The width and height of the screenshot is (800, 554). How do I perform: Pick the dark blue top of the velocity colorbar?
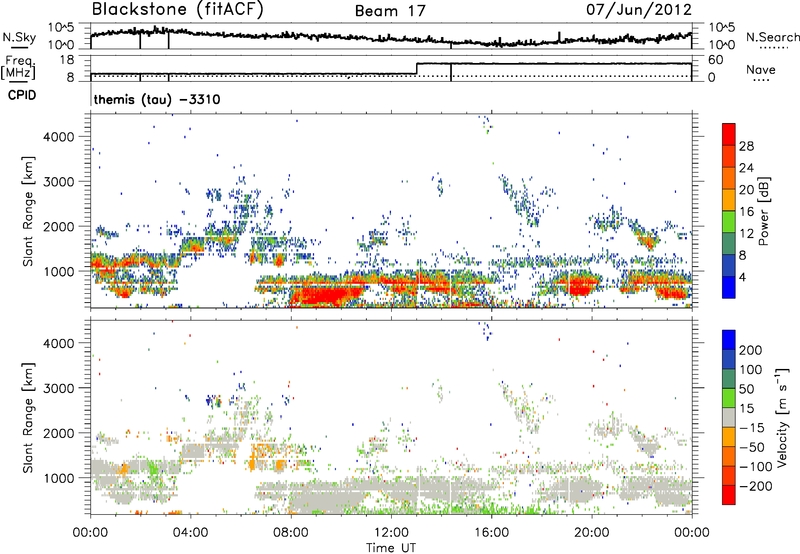point(729,340)
